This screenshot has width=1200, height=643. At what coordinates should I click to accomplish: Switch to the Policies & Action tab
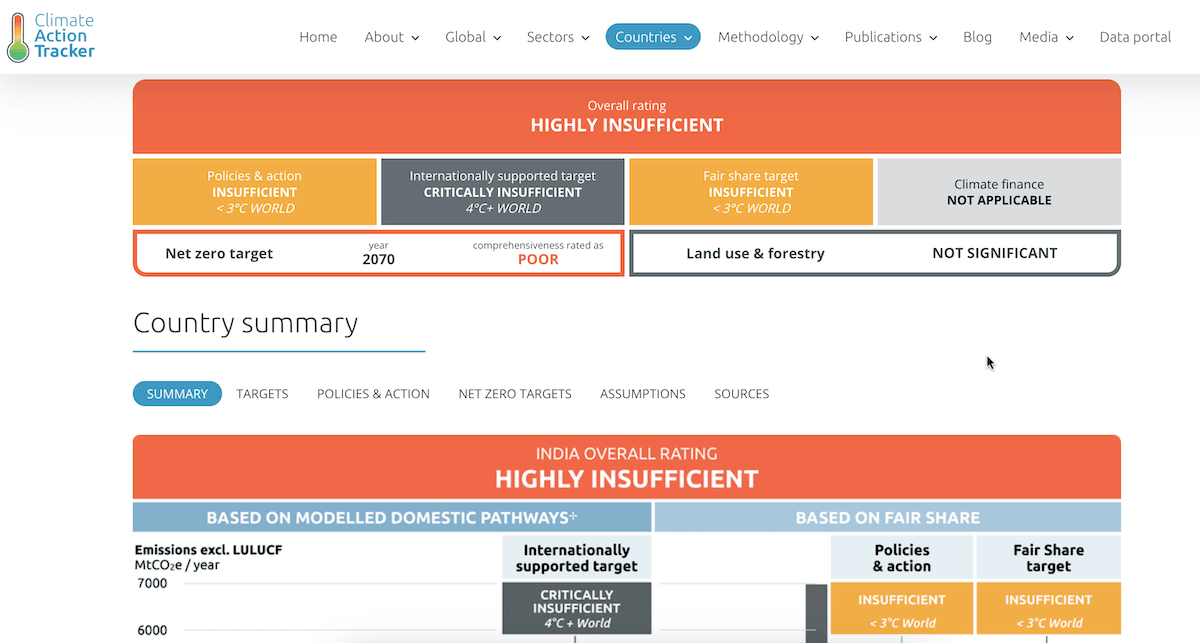[x=373, y=394]
